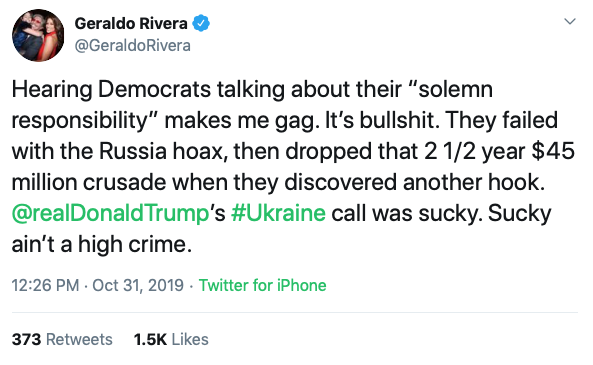Open the Twitter for iPhone source link
The image size is (593, 365).
262,286
